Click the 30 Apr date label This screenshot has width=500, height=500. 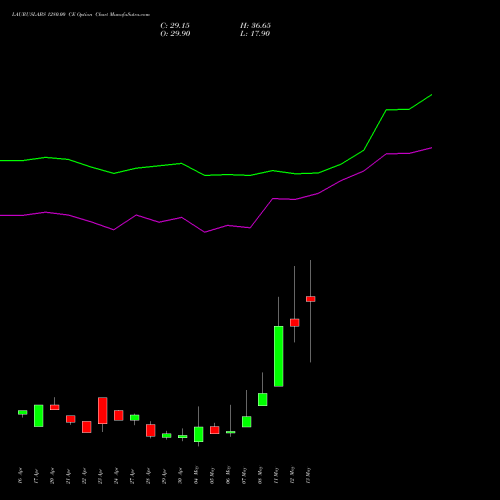[180, 476]
